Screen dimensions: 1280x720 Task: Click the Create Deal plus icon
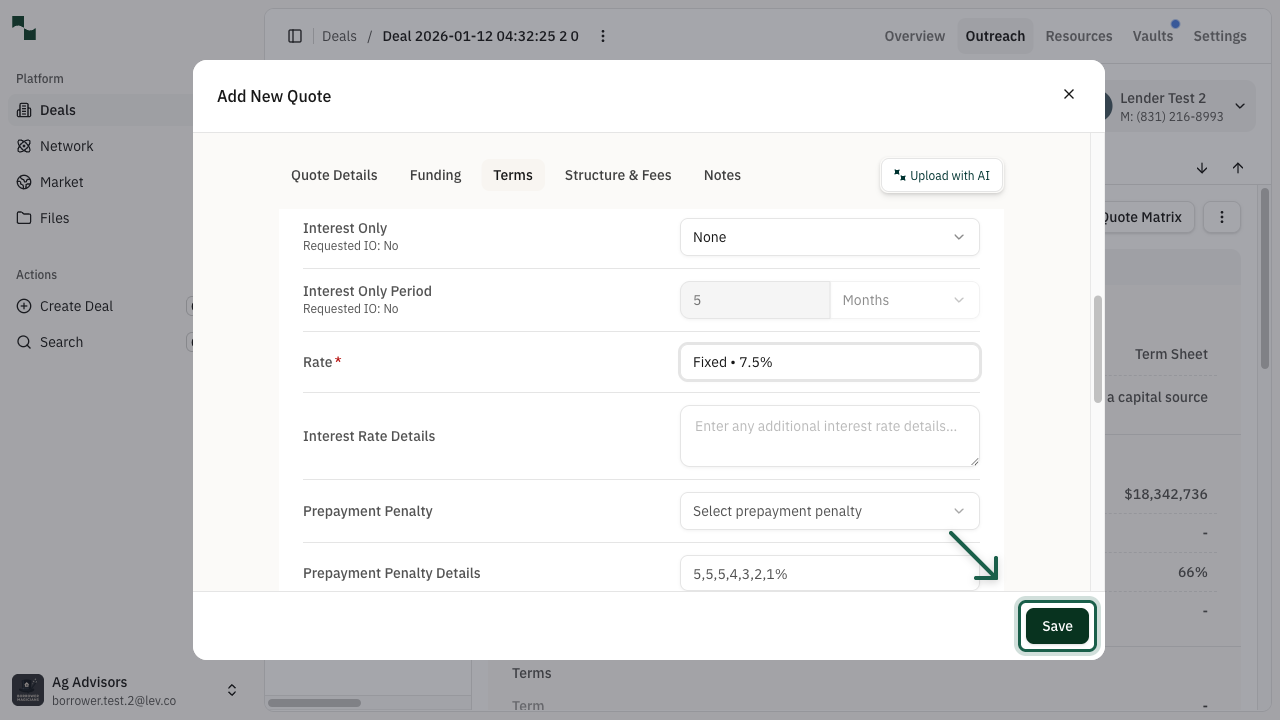coord(23,306)
